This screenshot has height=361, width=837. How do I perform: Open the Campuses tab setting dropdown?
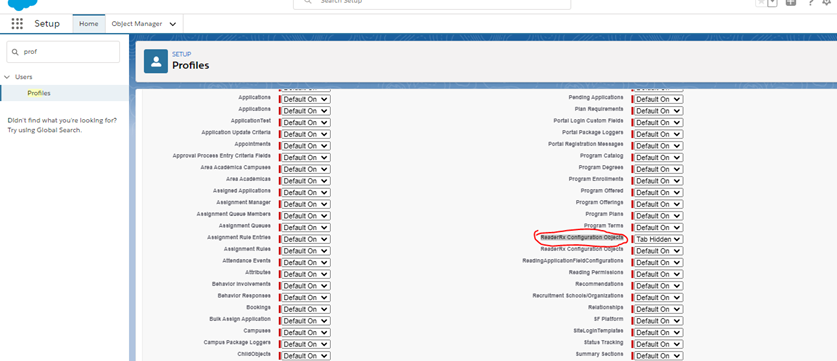(305, 332)
